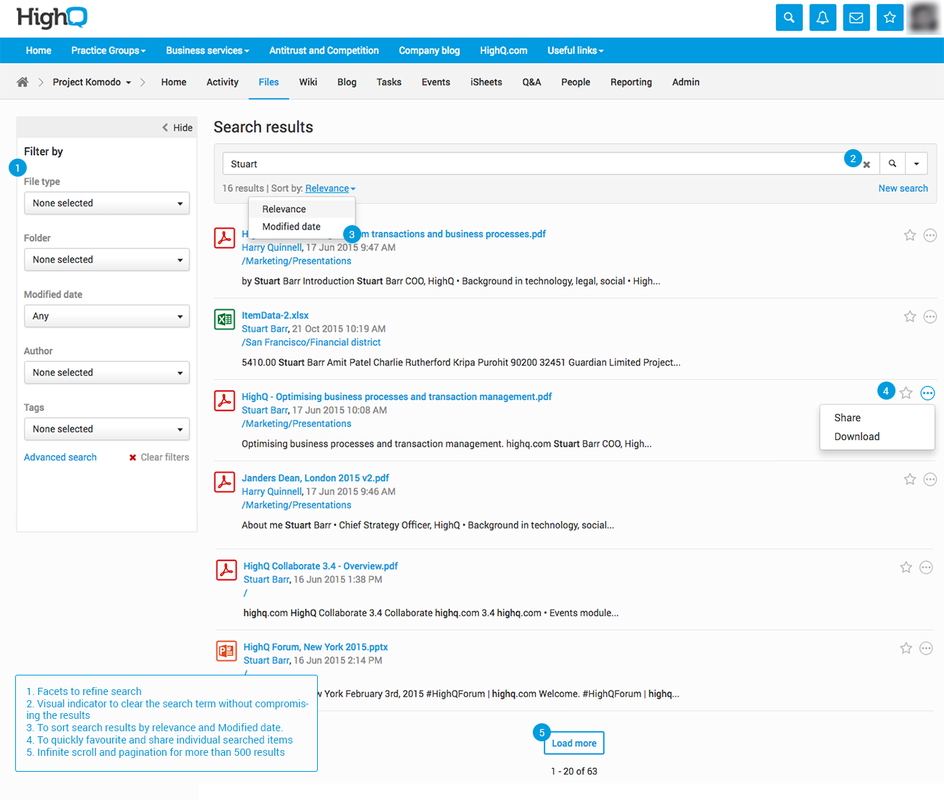Select Modified date in sort menu

coord(291,227)
